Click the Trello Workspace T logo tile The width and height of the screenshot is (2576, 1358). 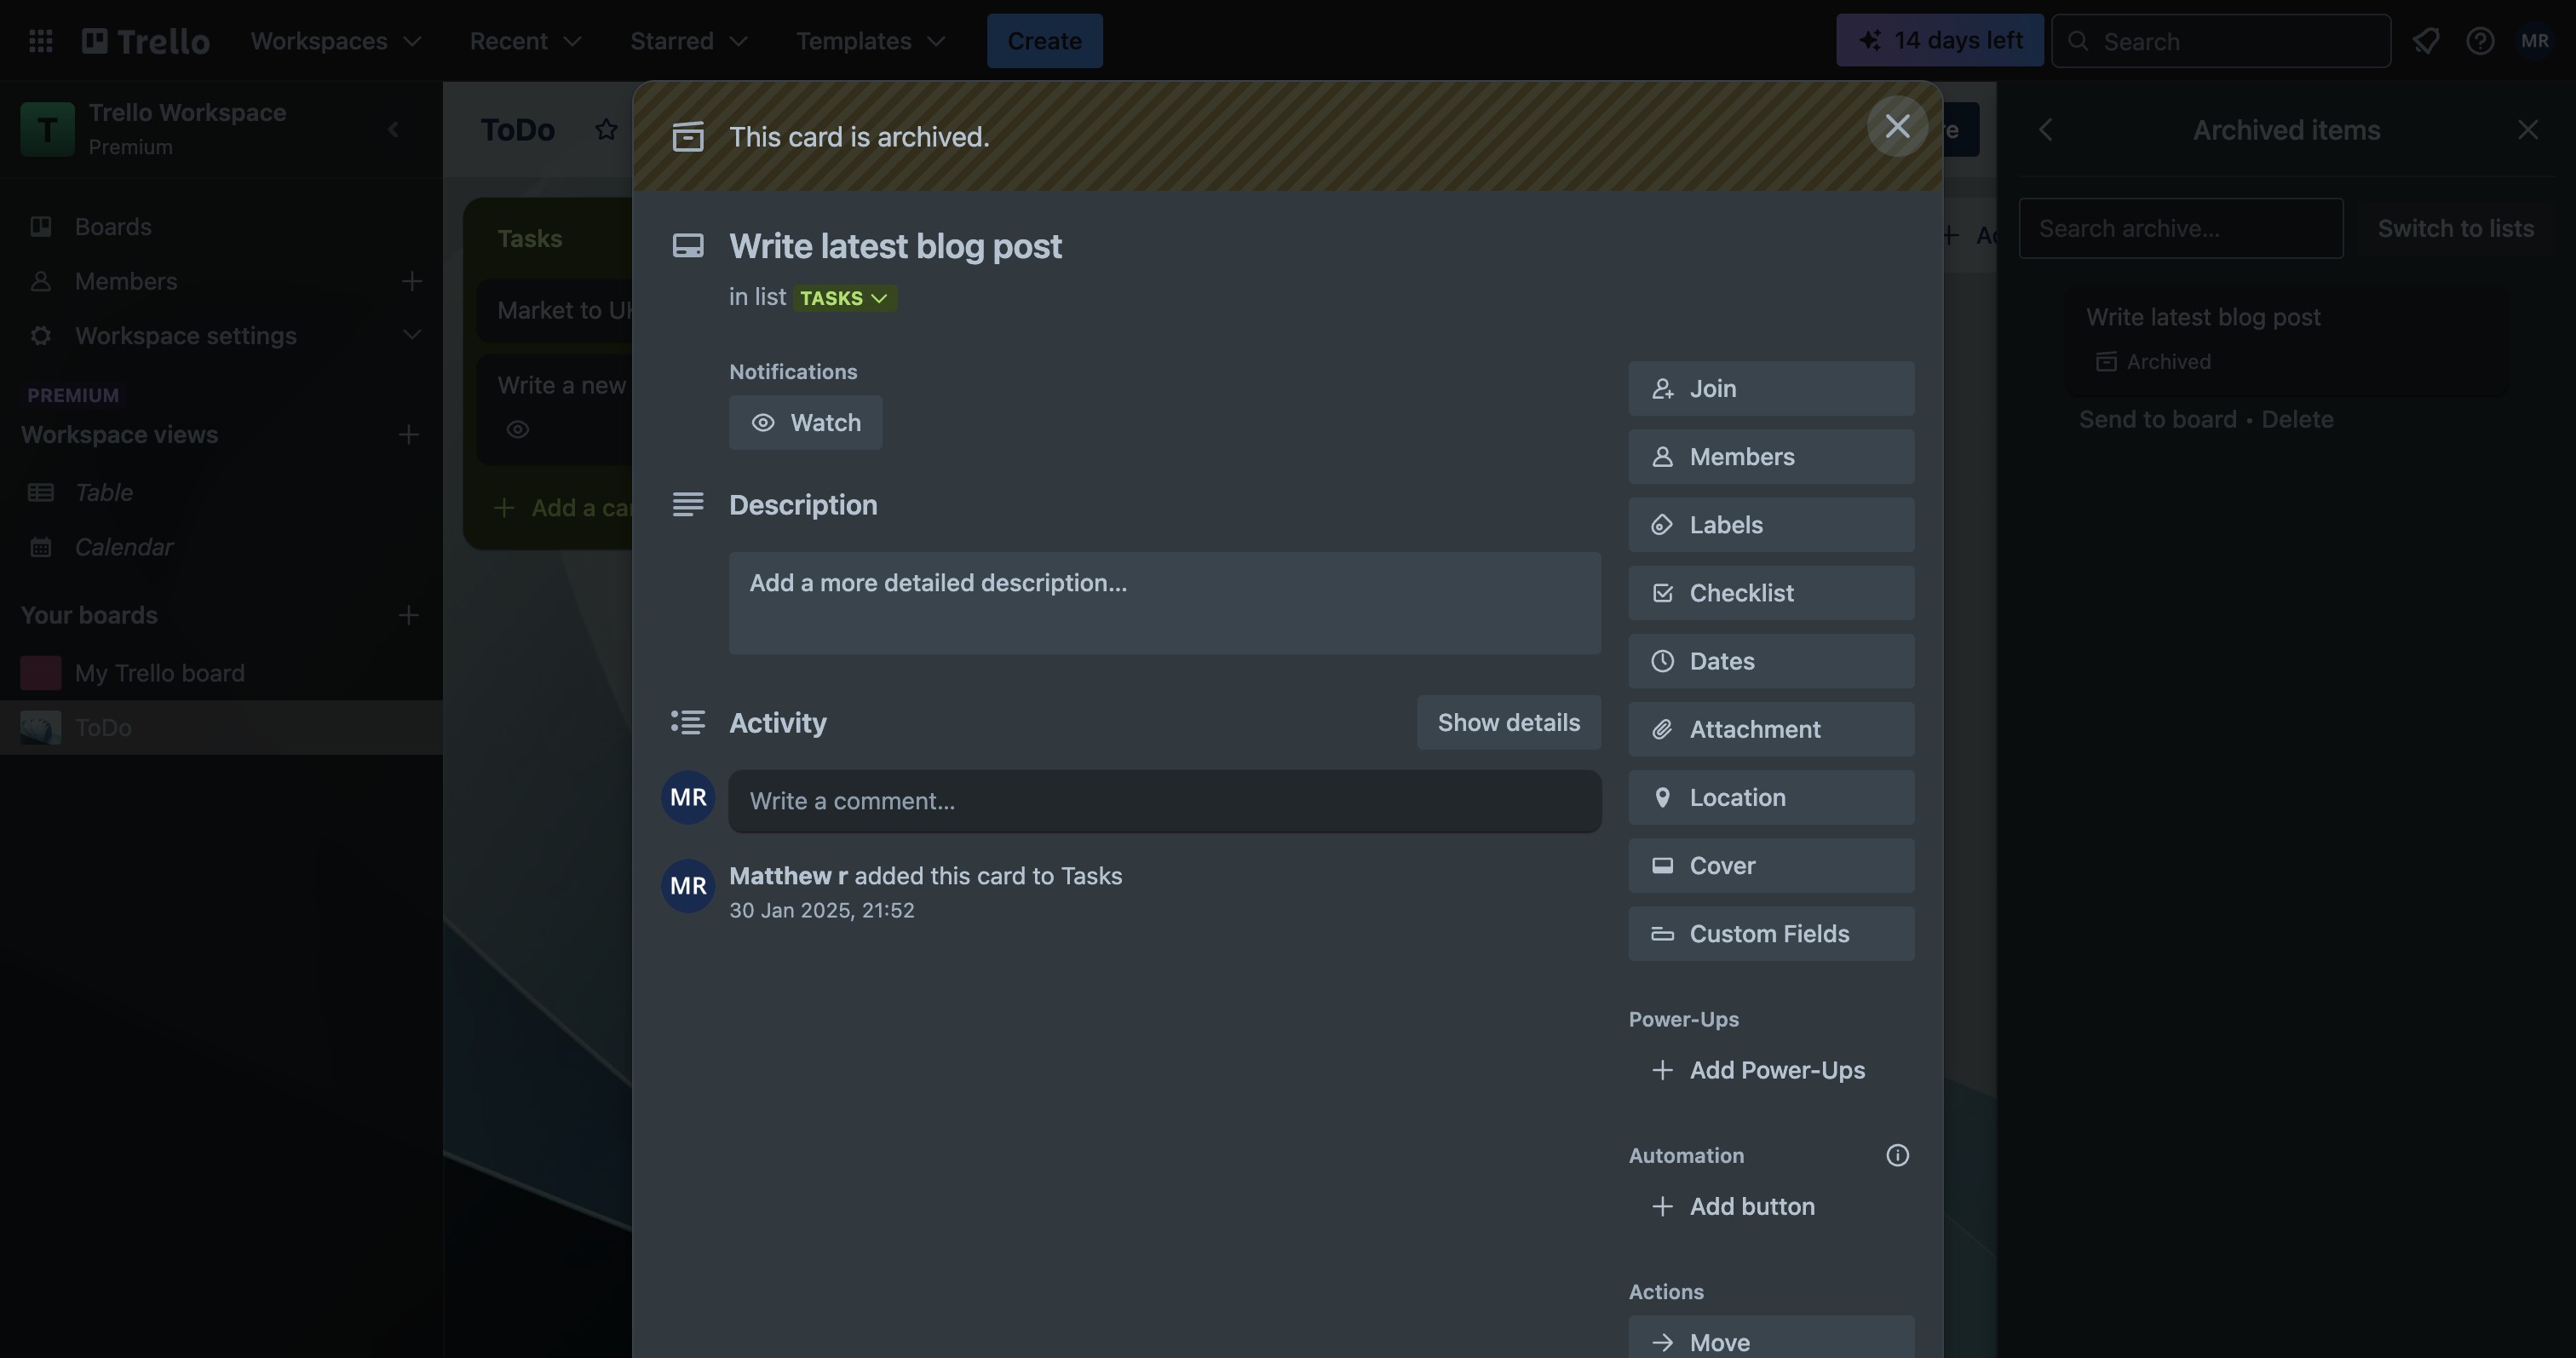click(x=47, y=129)
